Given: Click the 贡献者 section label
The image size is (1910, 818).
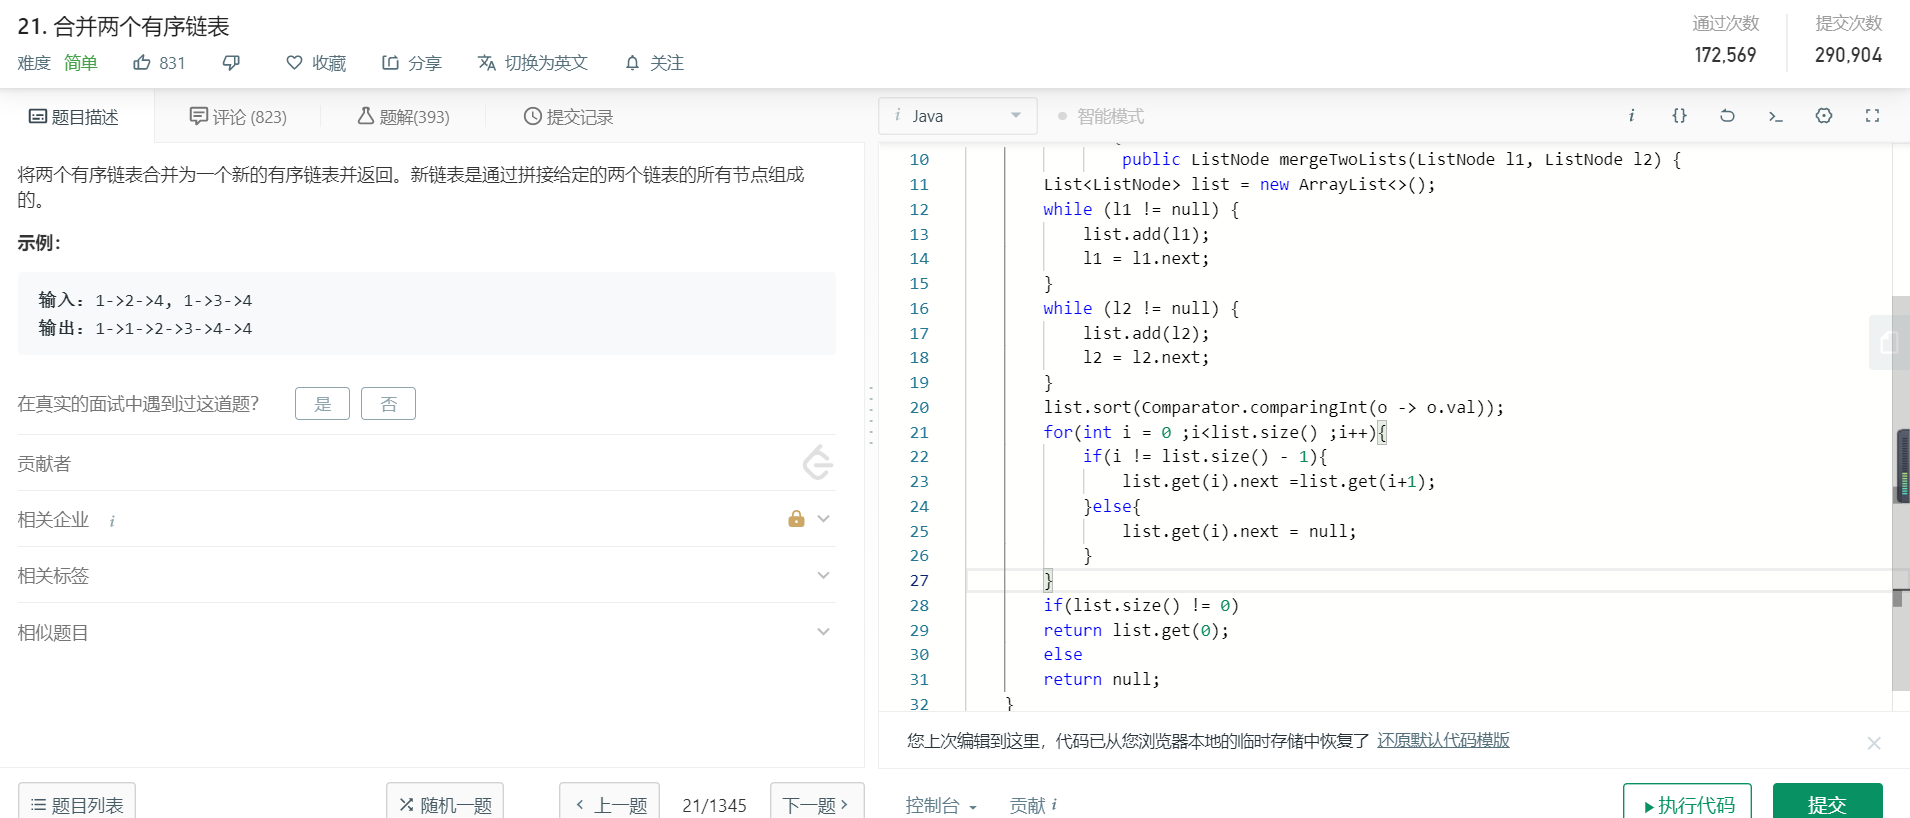Looking at the screenshot, I should click(x=44, y=463).
